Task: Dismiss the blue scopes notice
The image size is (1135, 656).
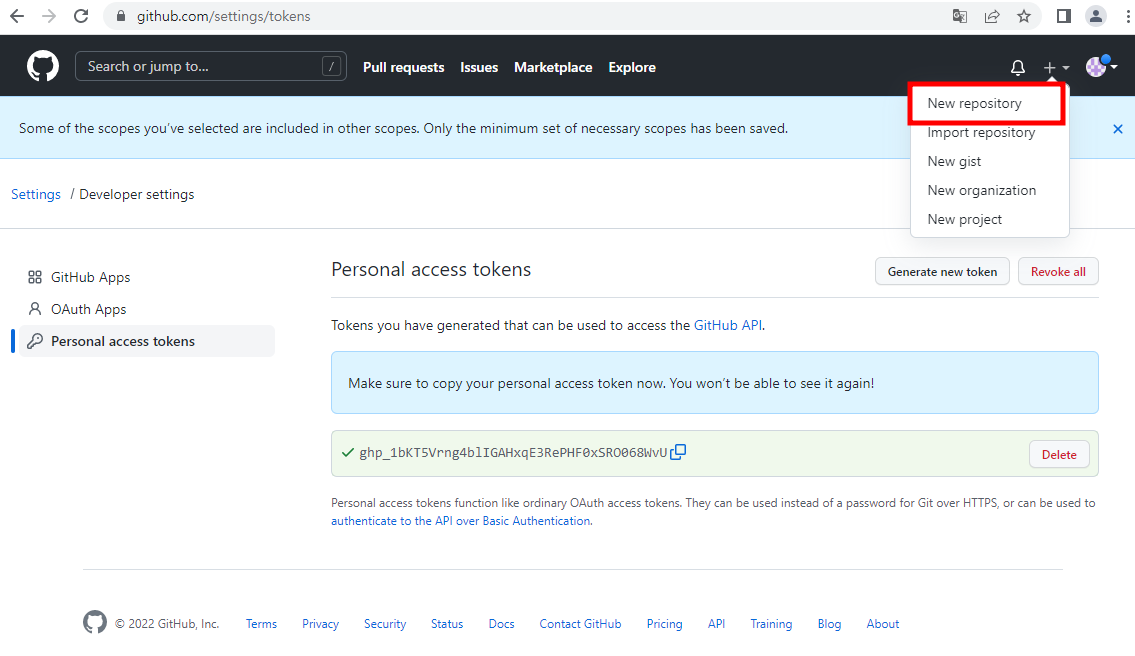Action: pyautogui.click(x=1118, y=129)
